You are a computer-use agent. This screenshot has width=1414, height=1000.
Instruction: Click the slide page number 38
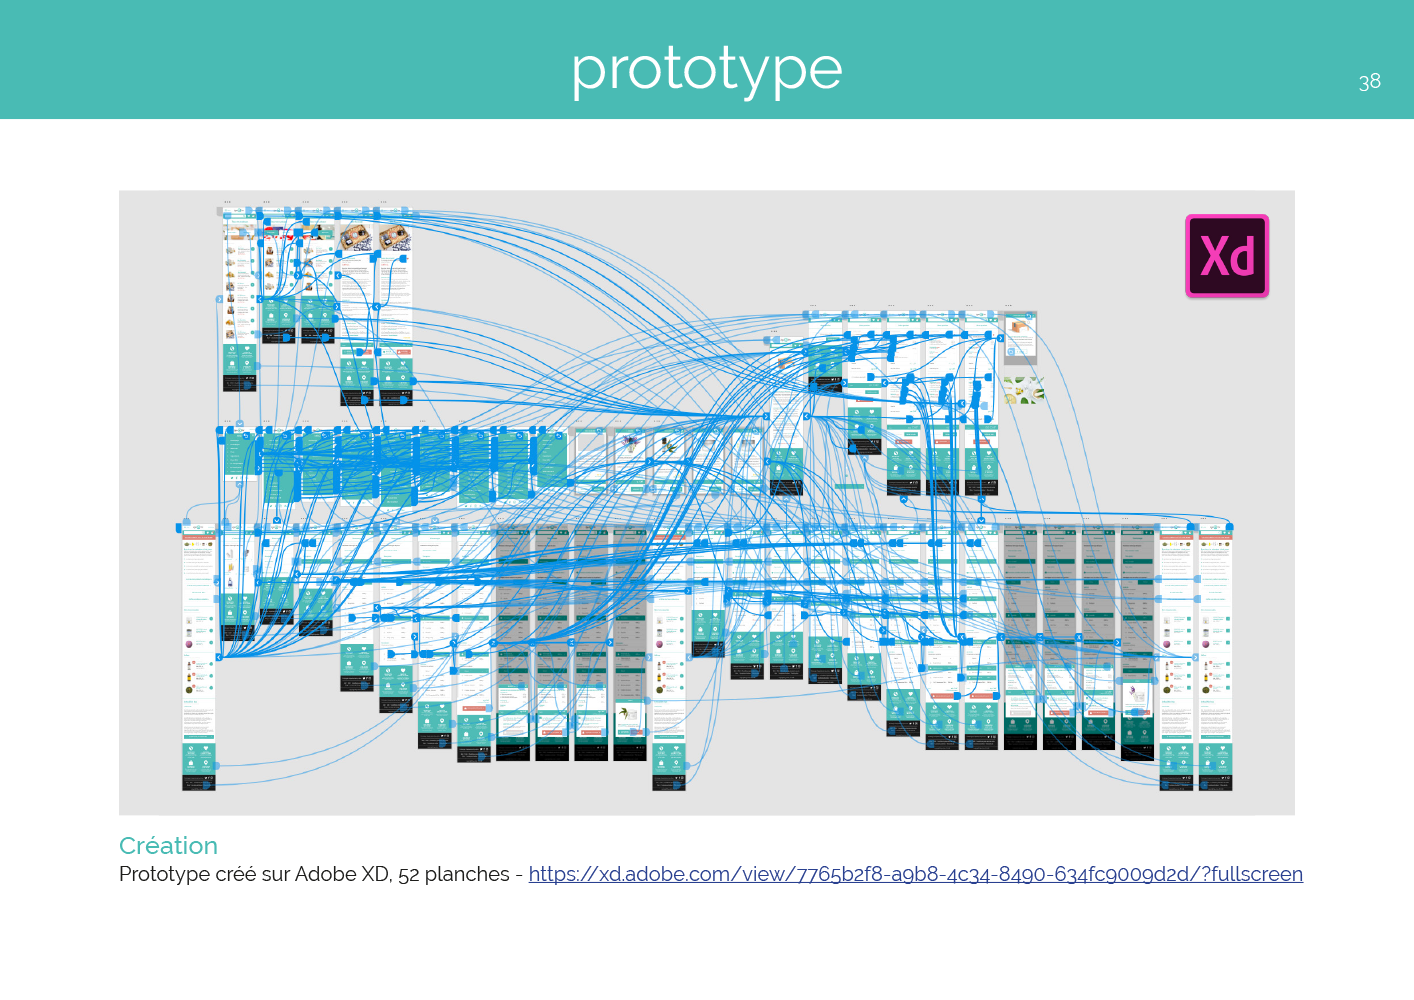click(1369, 82)
